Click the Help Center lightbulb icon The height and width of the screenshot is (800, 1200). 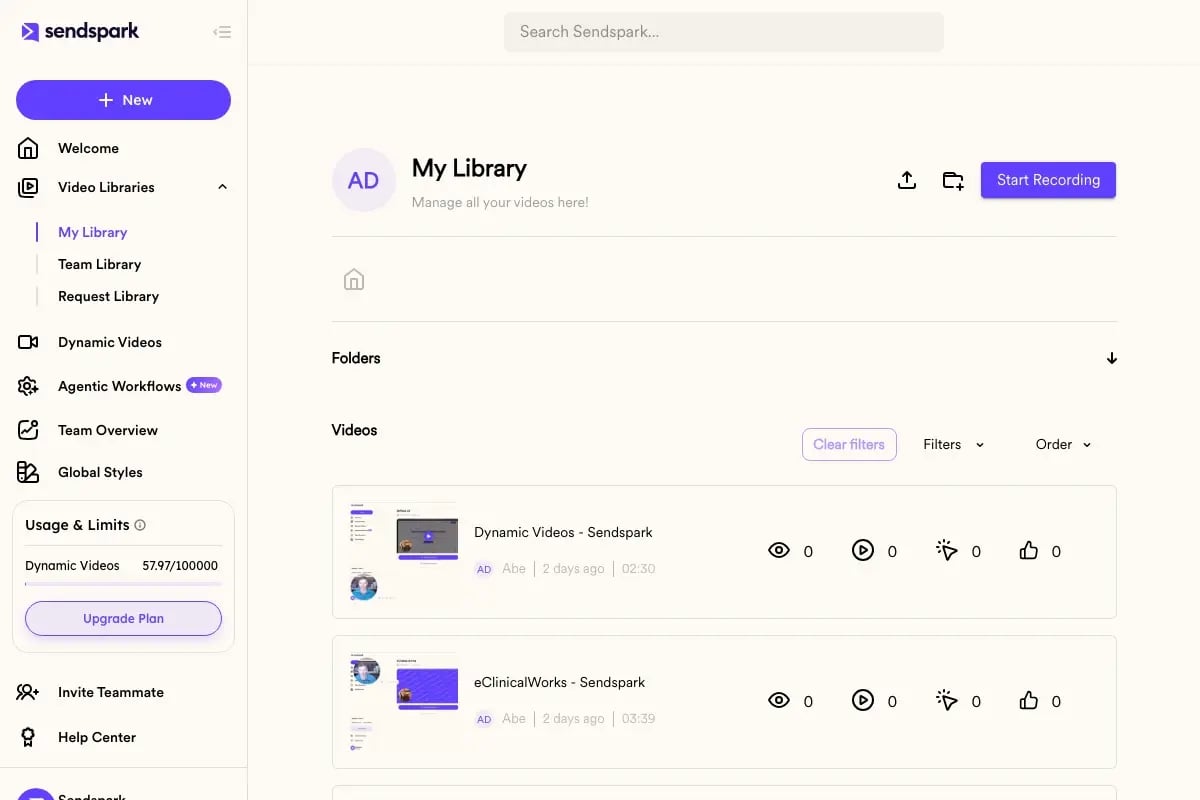point(28,737)
